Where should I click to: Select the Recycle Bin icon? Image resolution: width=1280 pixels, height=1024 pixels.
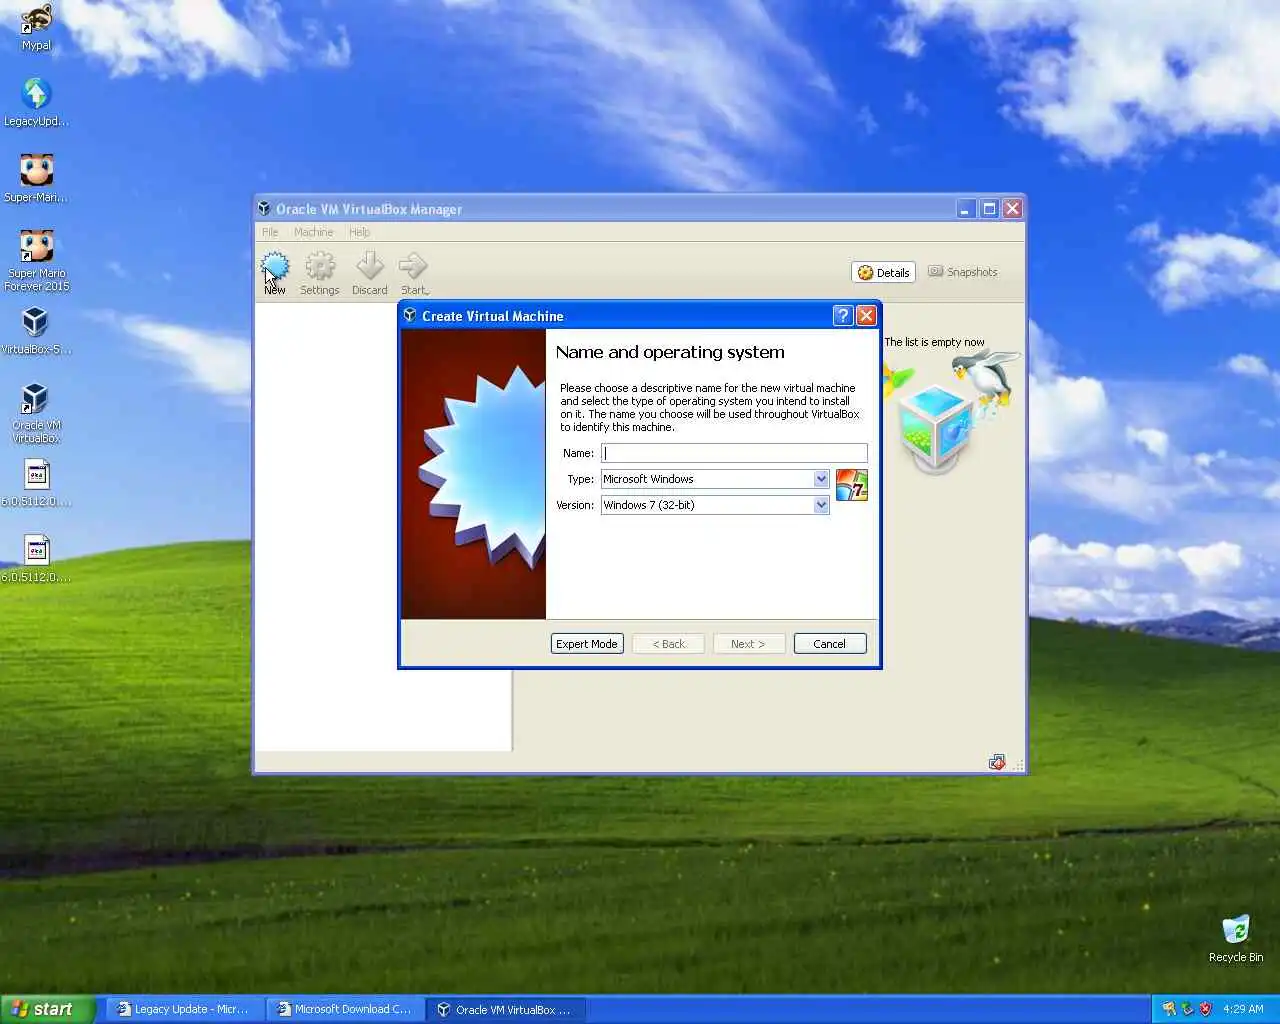[x=1236, y=938]
